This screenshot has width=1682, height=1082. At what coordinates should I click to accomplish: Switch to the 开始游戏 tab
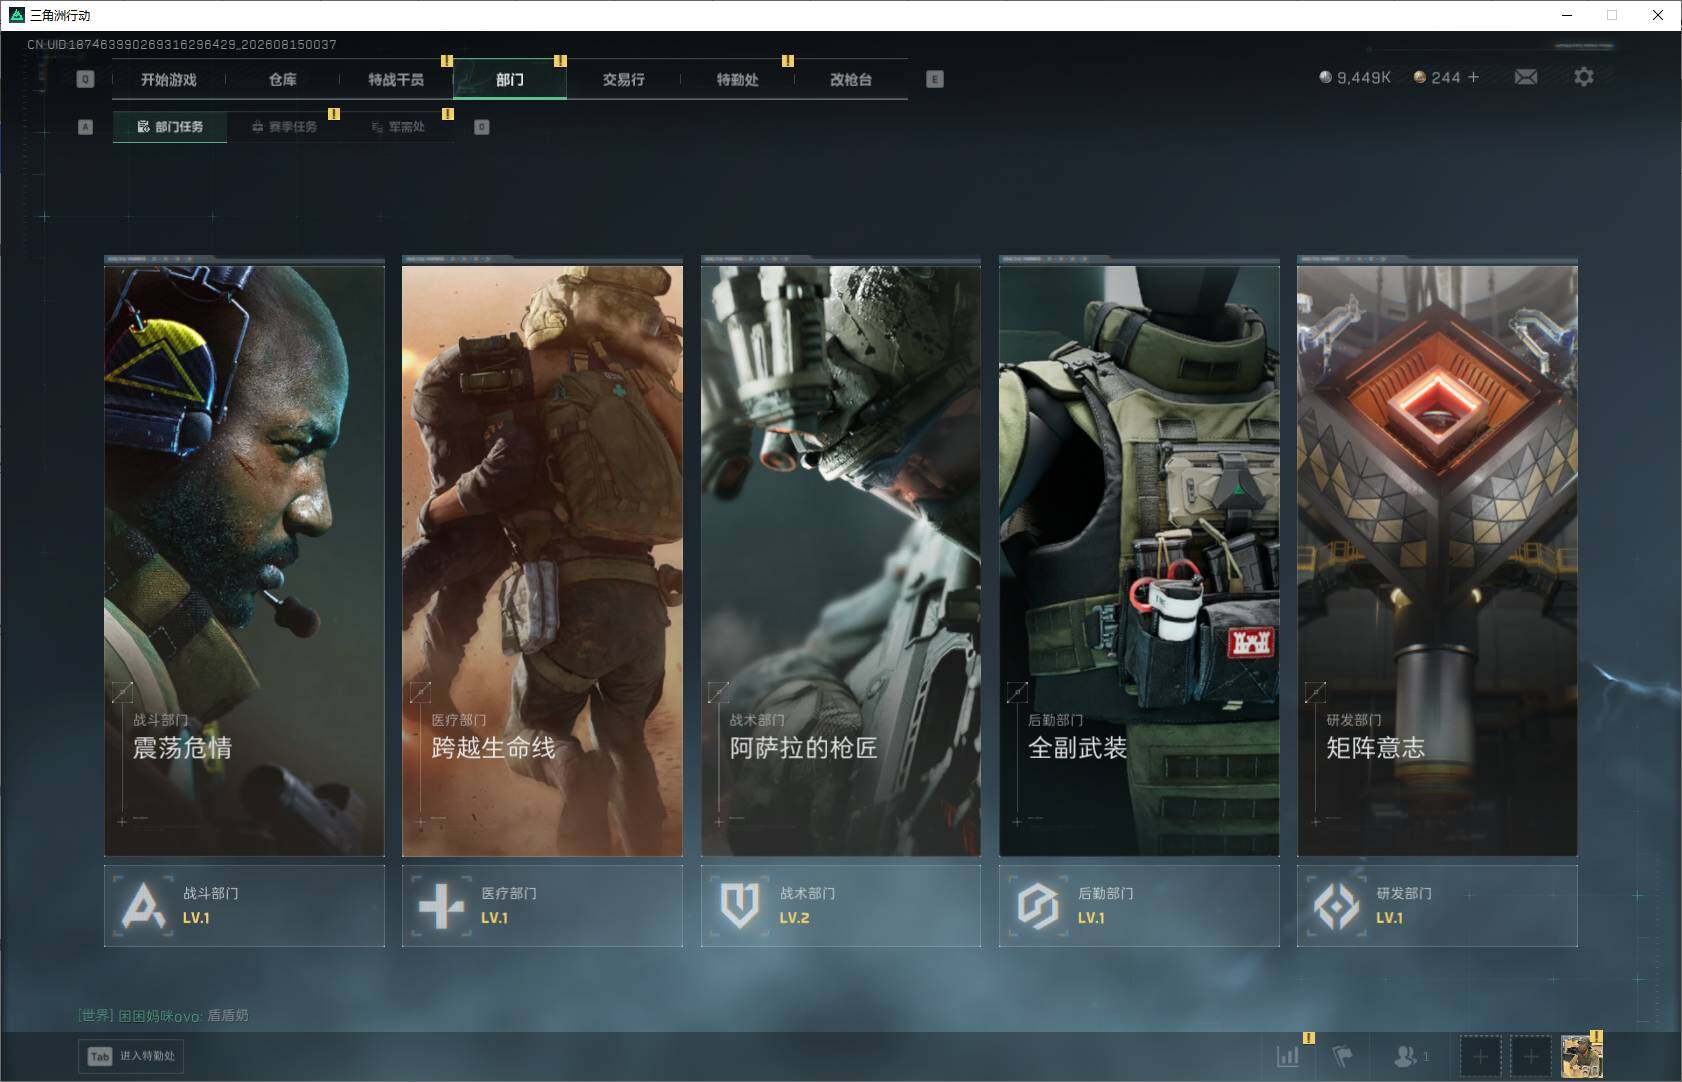tap(169, 79)
